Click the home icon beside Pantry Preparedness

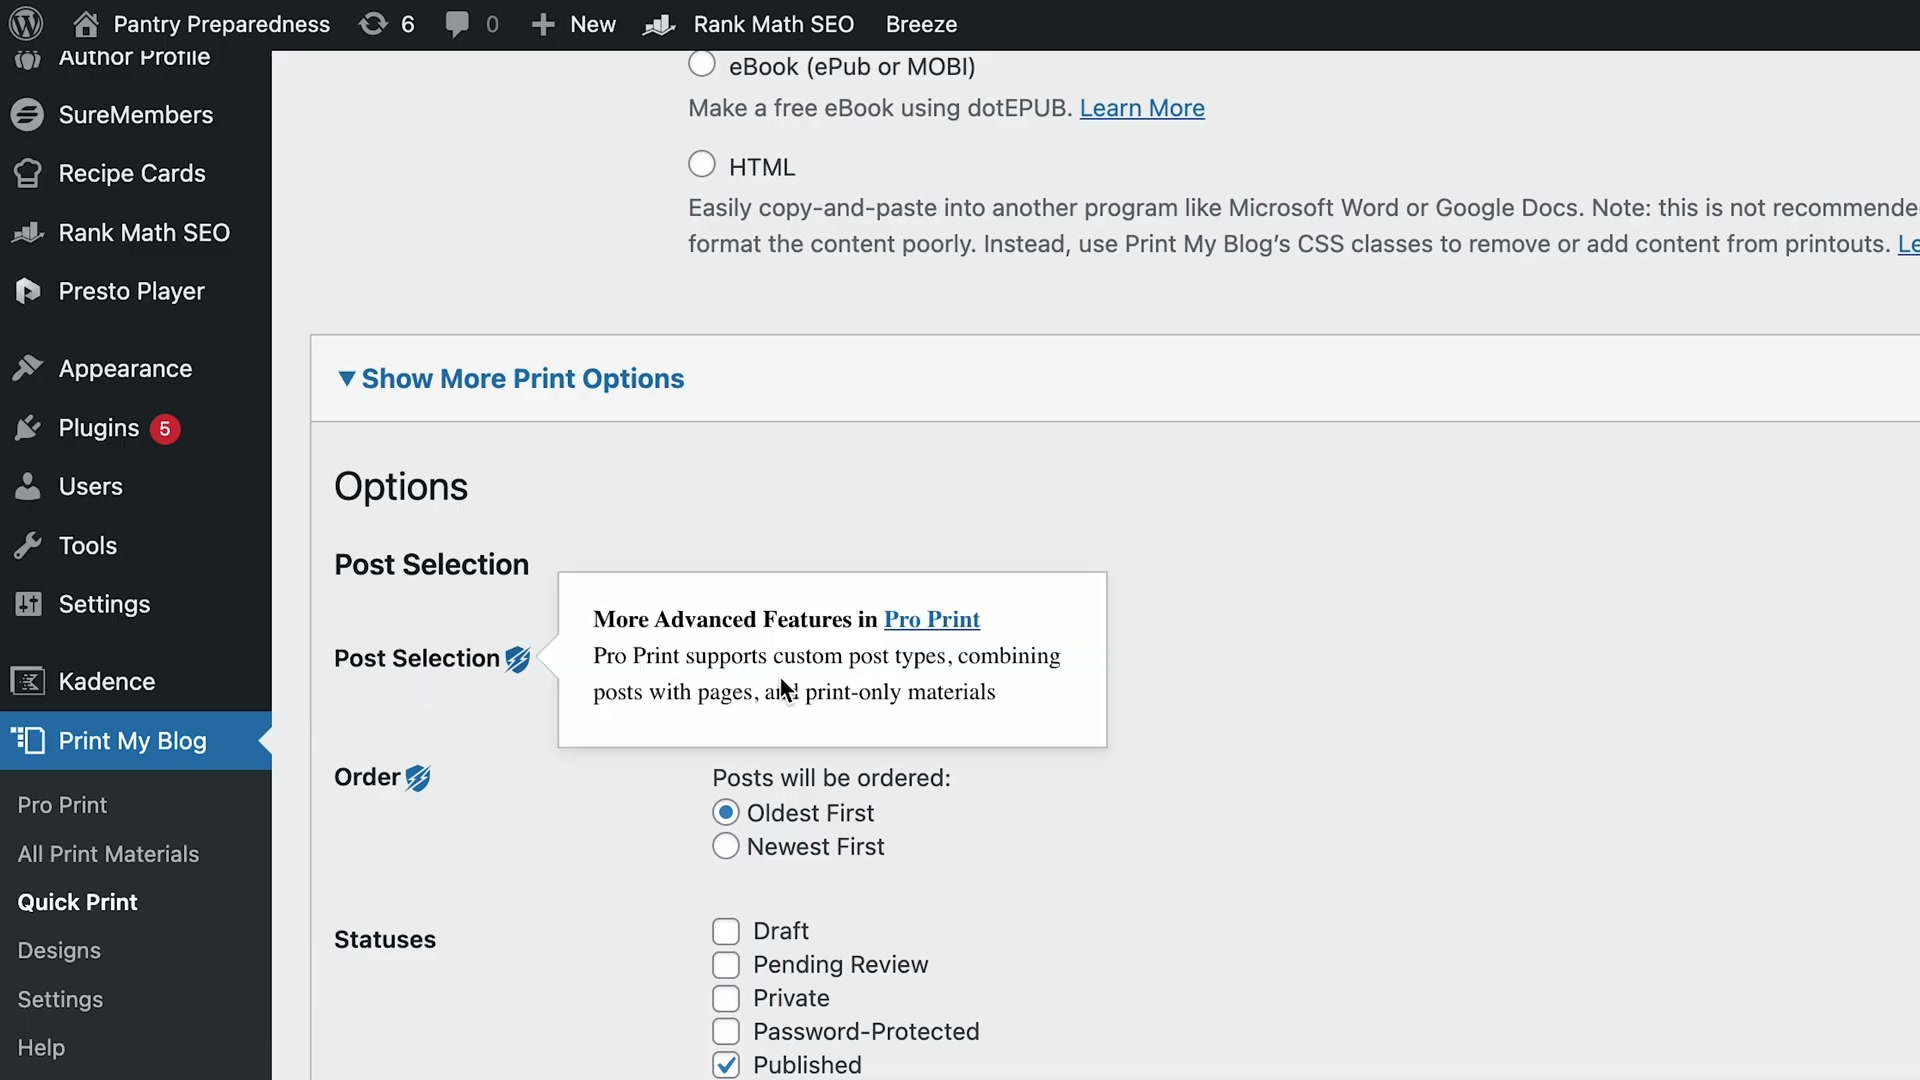(86, 23)
